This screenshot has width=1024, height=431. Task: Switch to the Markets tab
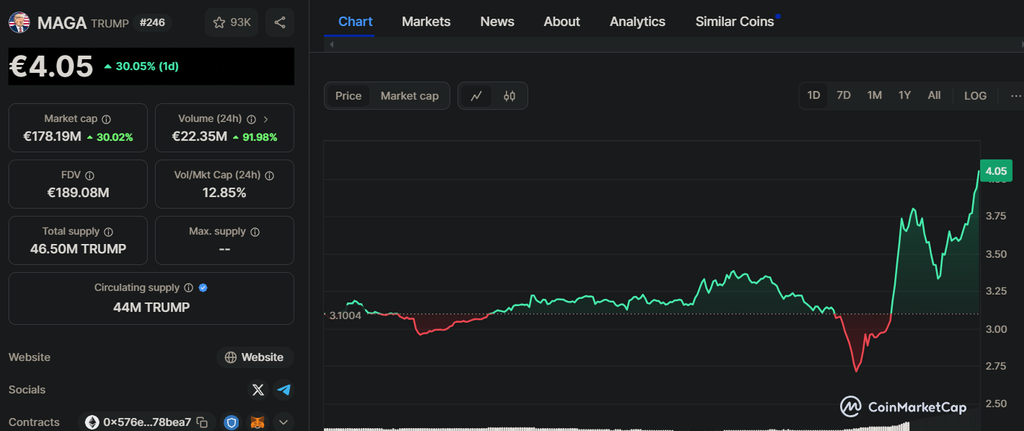pos(426,21)
